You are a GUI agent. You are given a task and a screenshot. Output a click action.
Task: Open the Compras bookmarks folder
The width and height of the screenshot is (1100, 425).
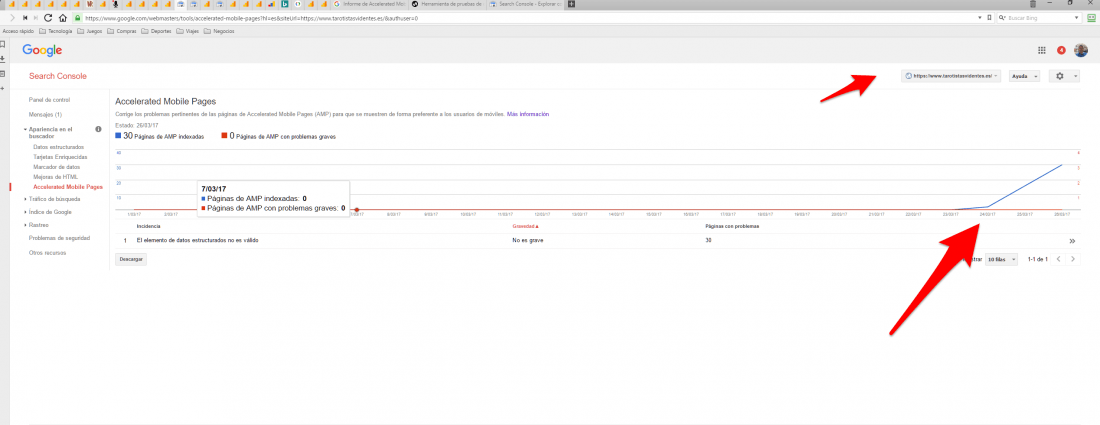(122, 31)
